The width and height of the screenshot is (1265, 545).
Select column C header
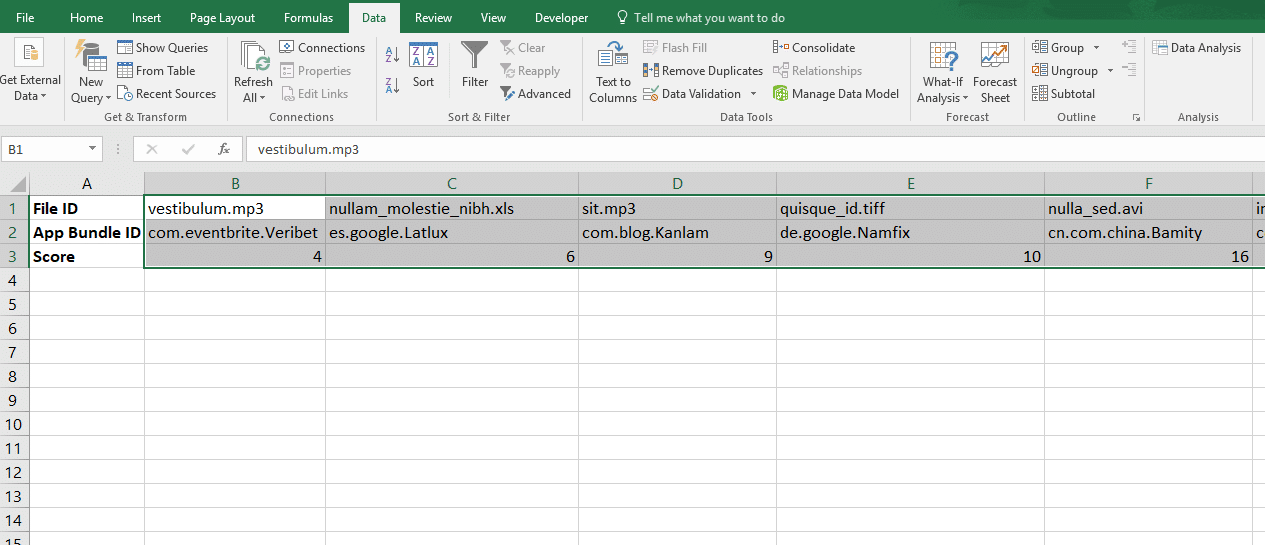coord(451,184)
